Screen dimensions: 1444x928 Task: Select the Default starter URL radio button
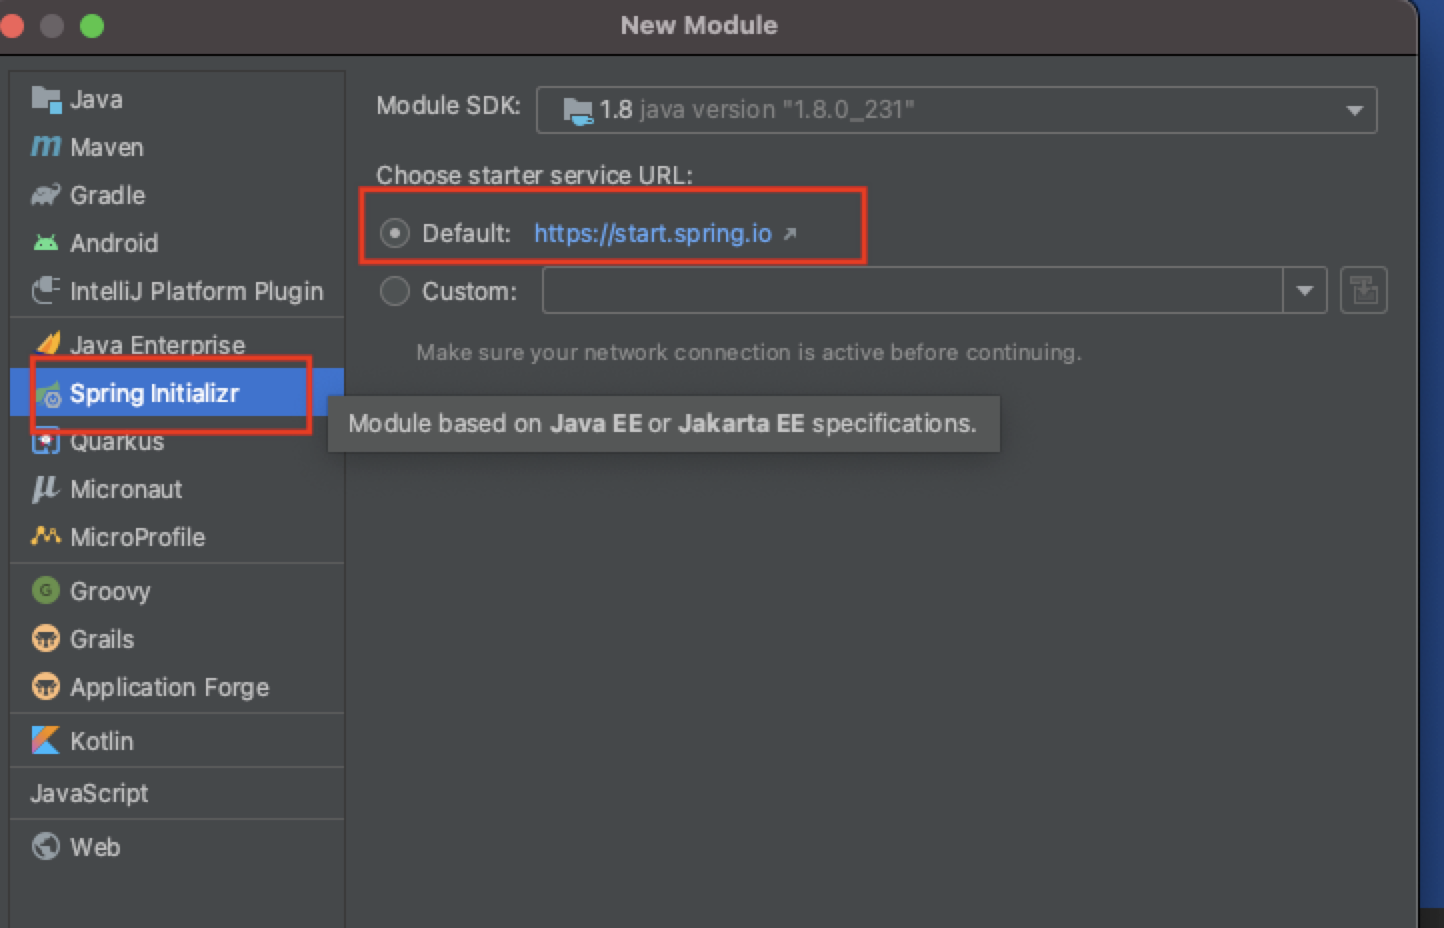395,234
